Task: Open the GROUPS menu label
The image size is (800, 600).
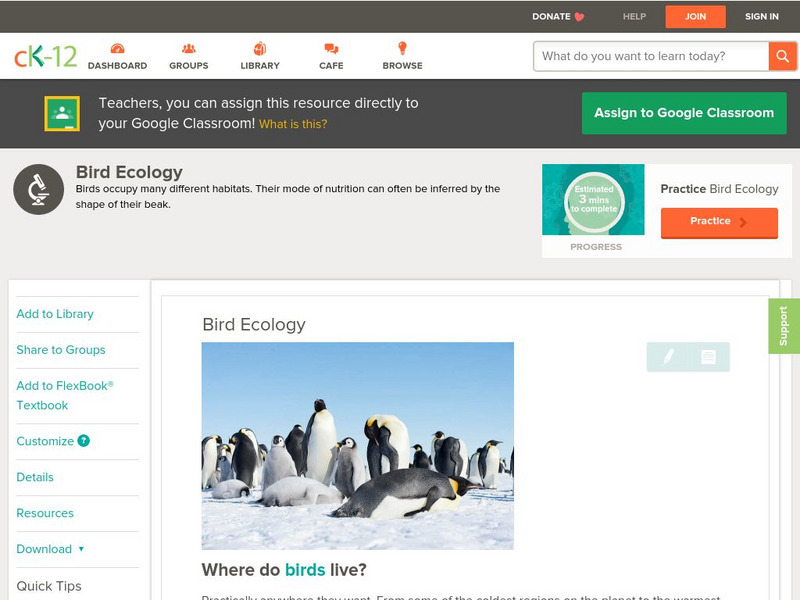Action: 189,66
